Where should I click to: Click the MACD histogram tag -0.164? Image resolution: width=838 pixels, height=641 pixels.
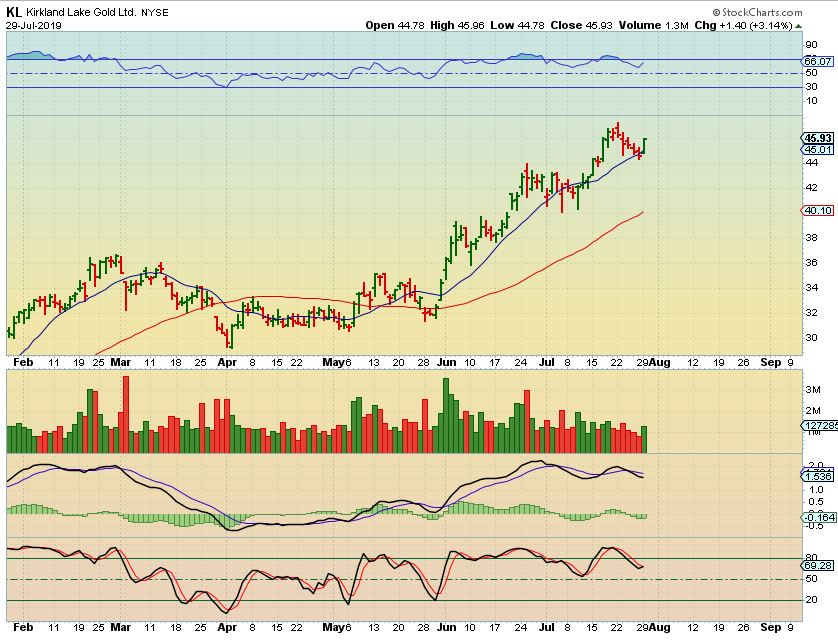(819, 517)
